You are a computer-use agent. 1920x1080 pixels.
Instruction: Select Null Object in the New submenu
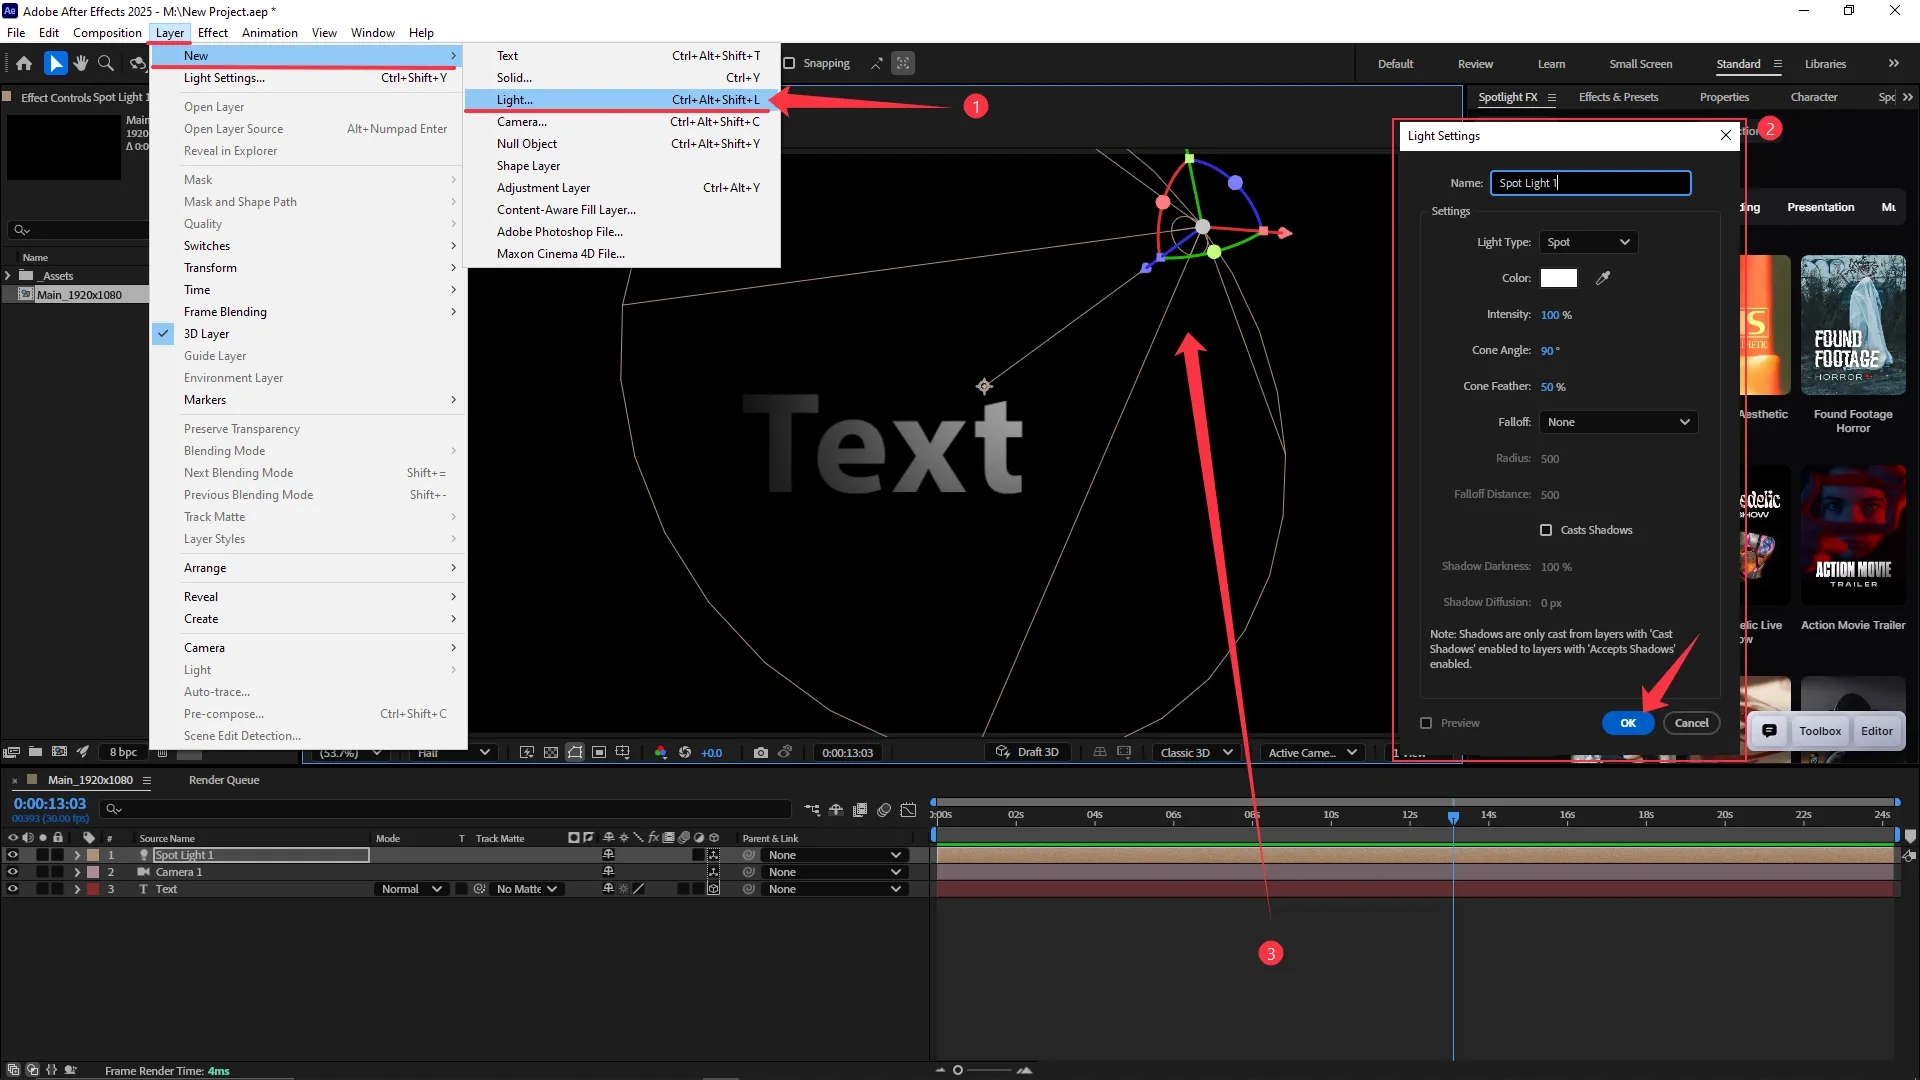622,144
